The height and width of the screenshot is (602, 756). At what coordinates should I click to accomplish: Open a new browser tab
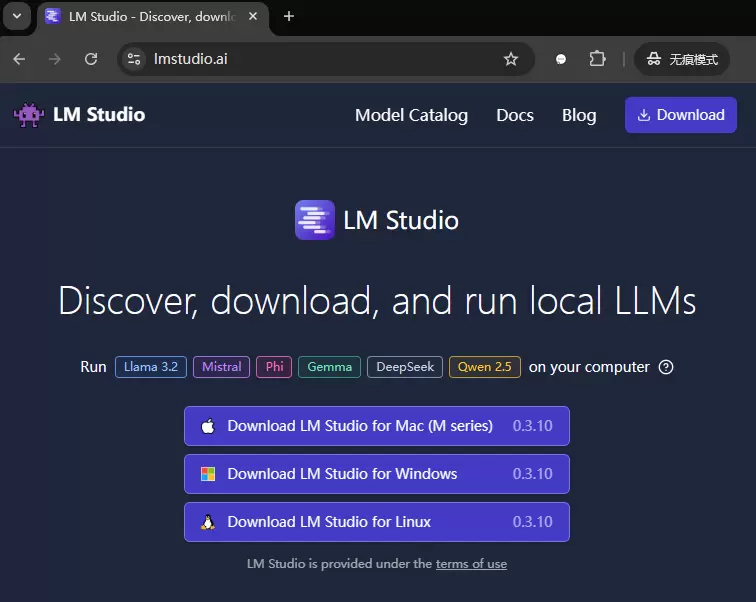(289, 16)
